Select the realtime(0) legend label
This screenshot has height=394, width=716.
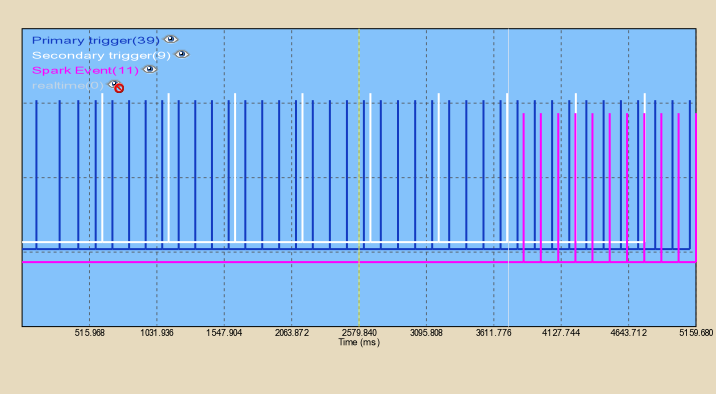(x=68, y=86)
